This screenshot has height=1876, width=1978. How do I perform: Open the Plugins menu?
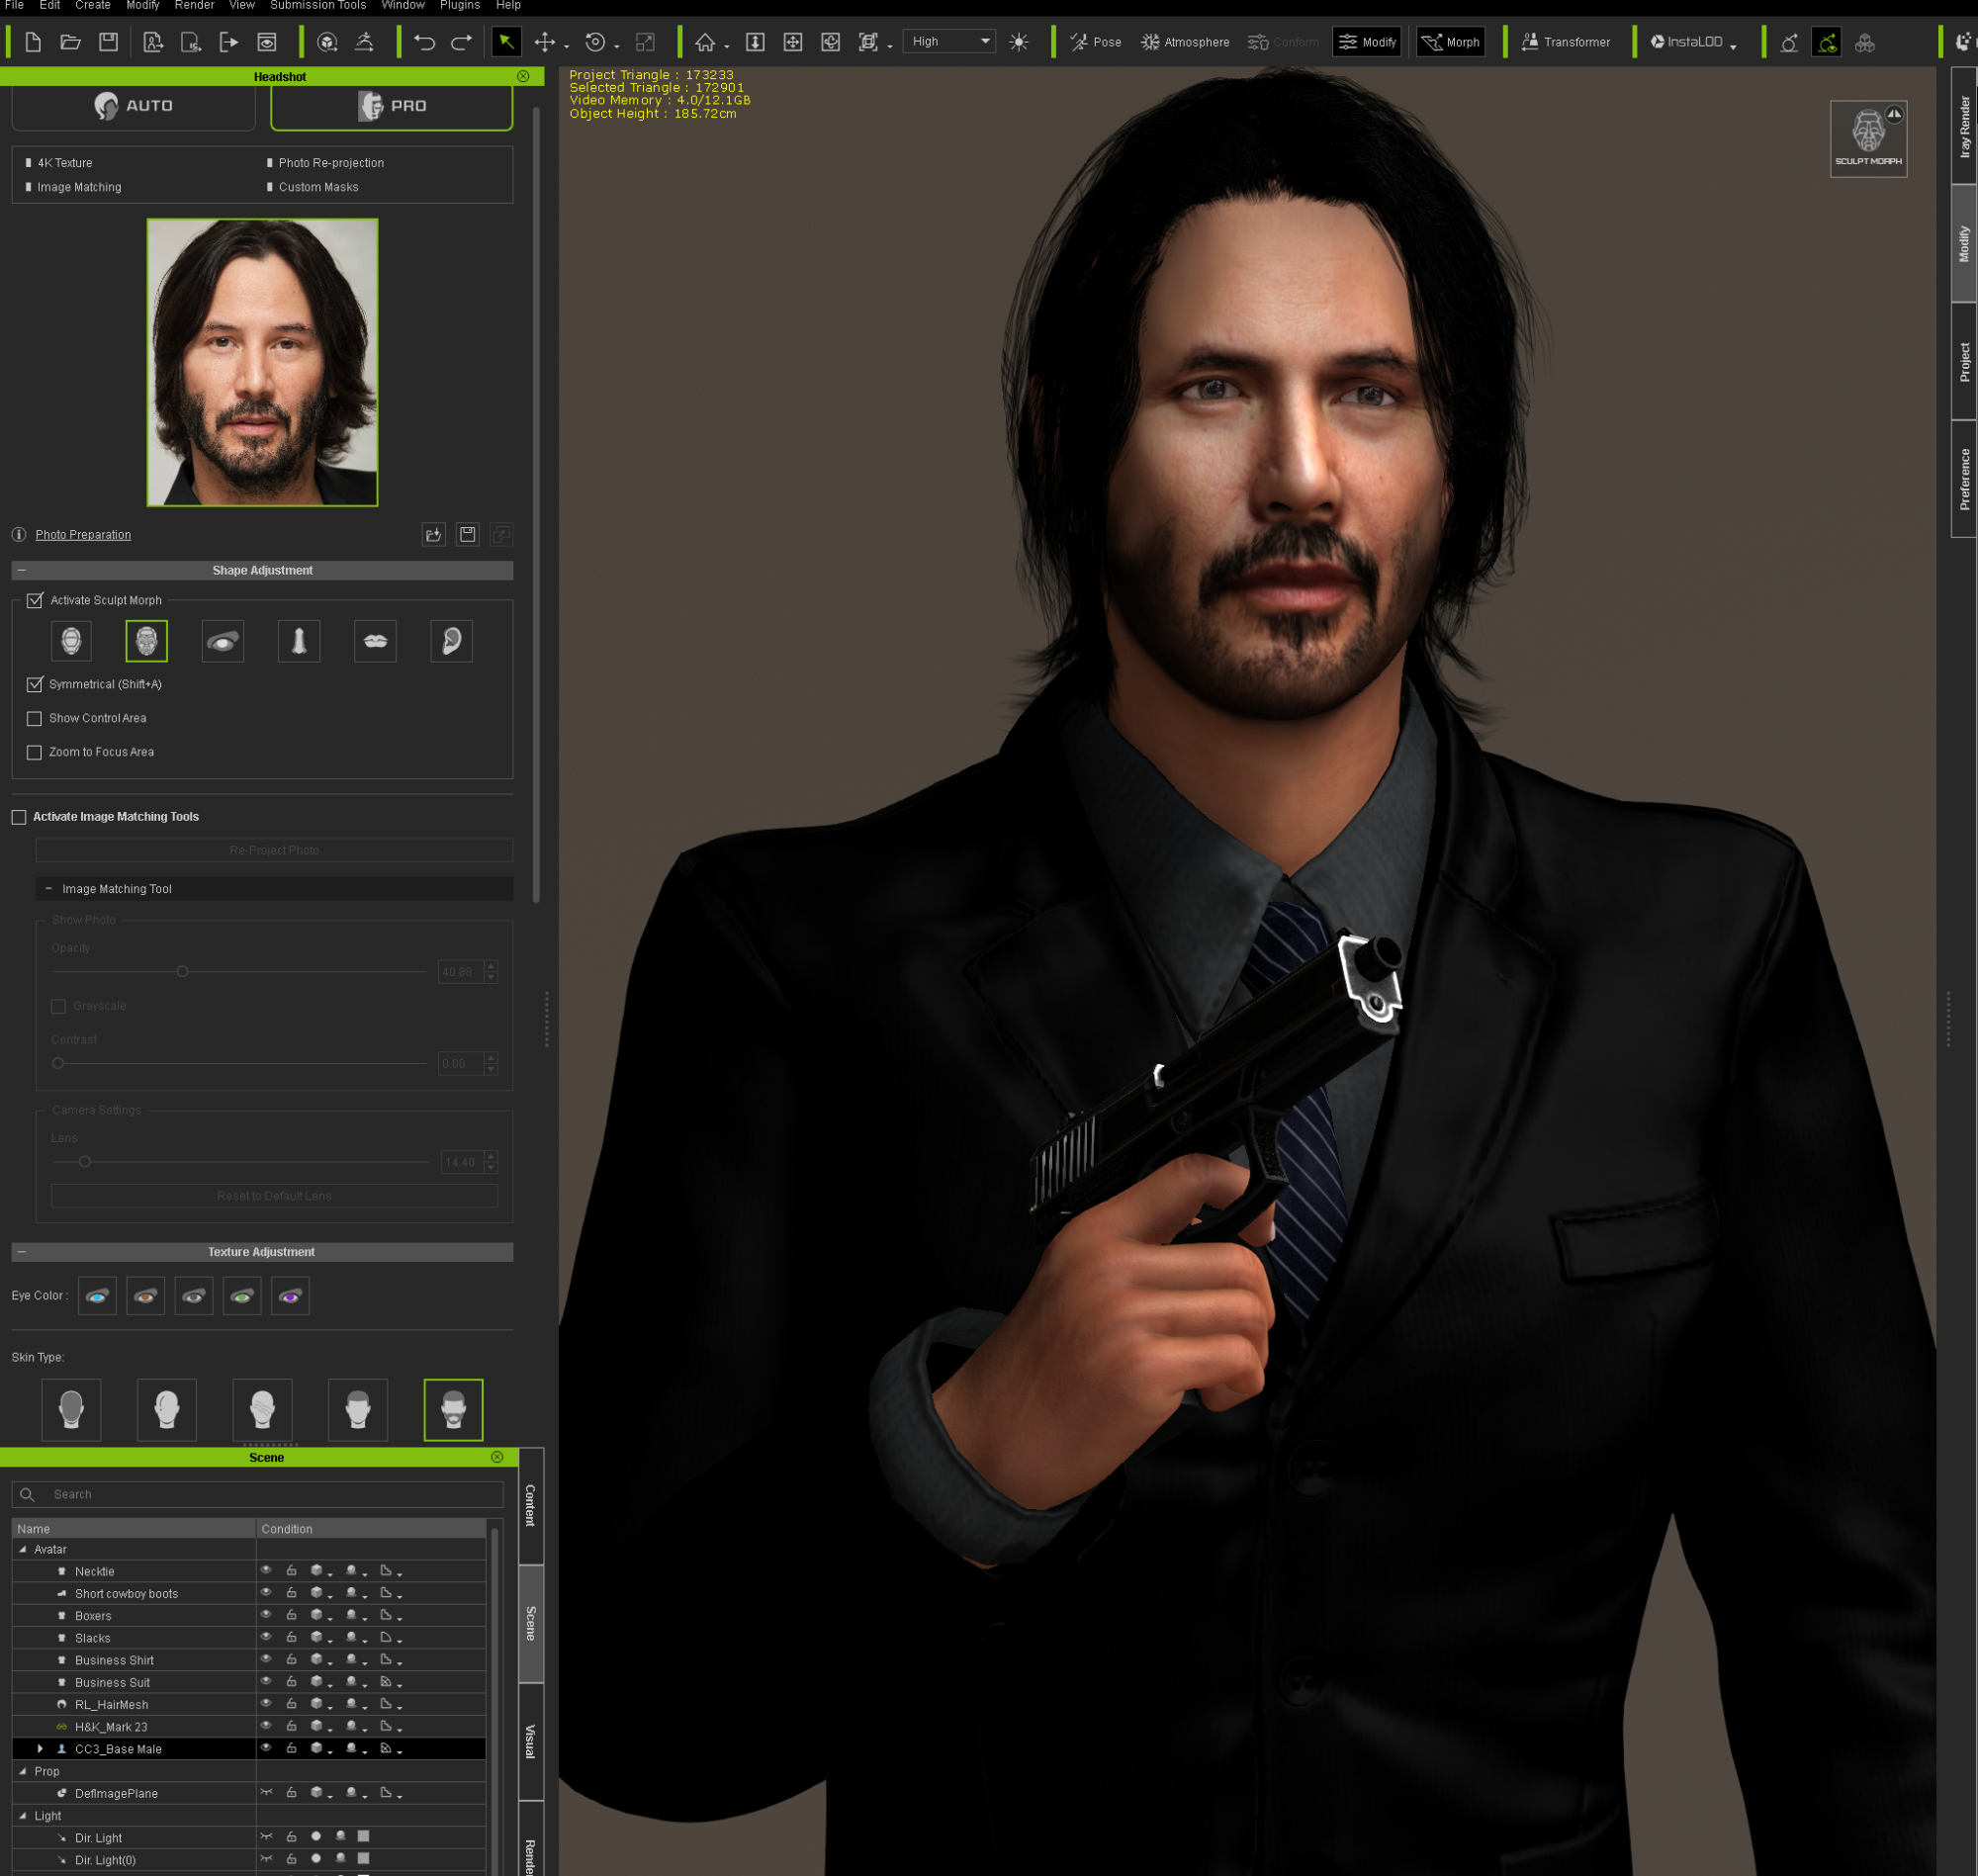coord(460,6)
